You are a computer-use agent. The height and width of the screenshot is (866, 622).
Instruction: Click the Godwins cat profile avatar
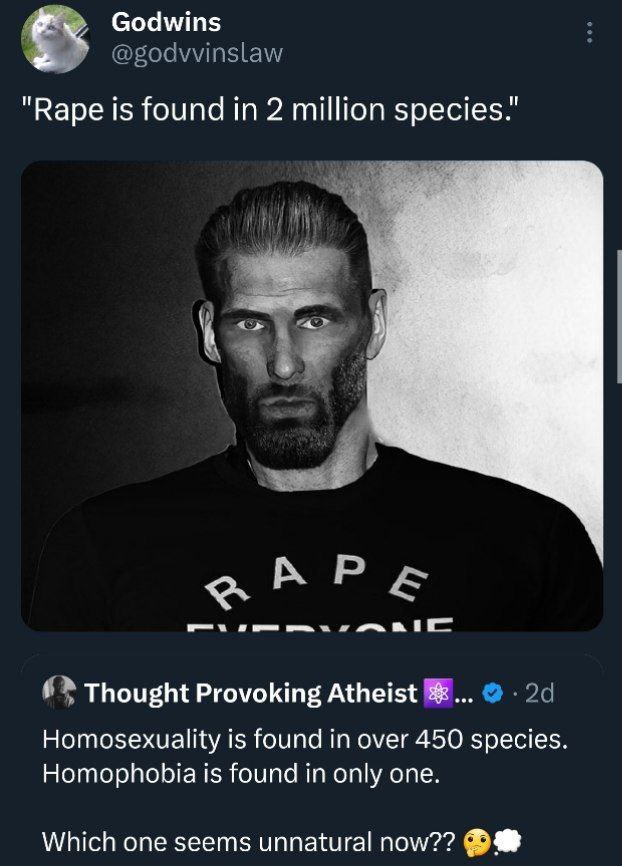54,38
